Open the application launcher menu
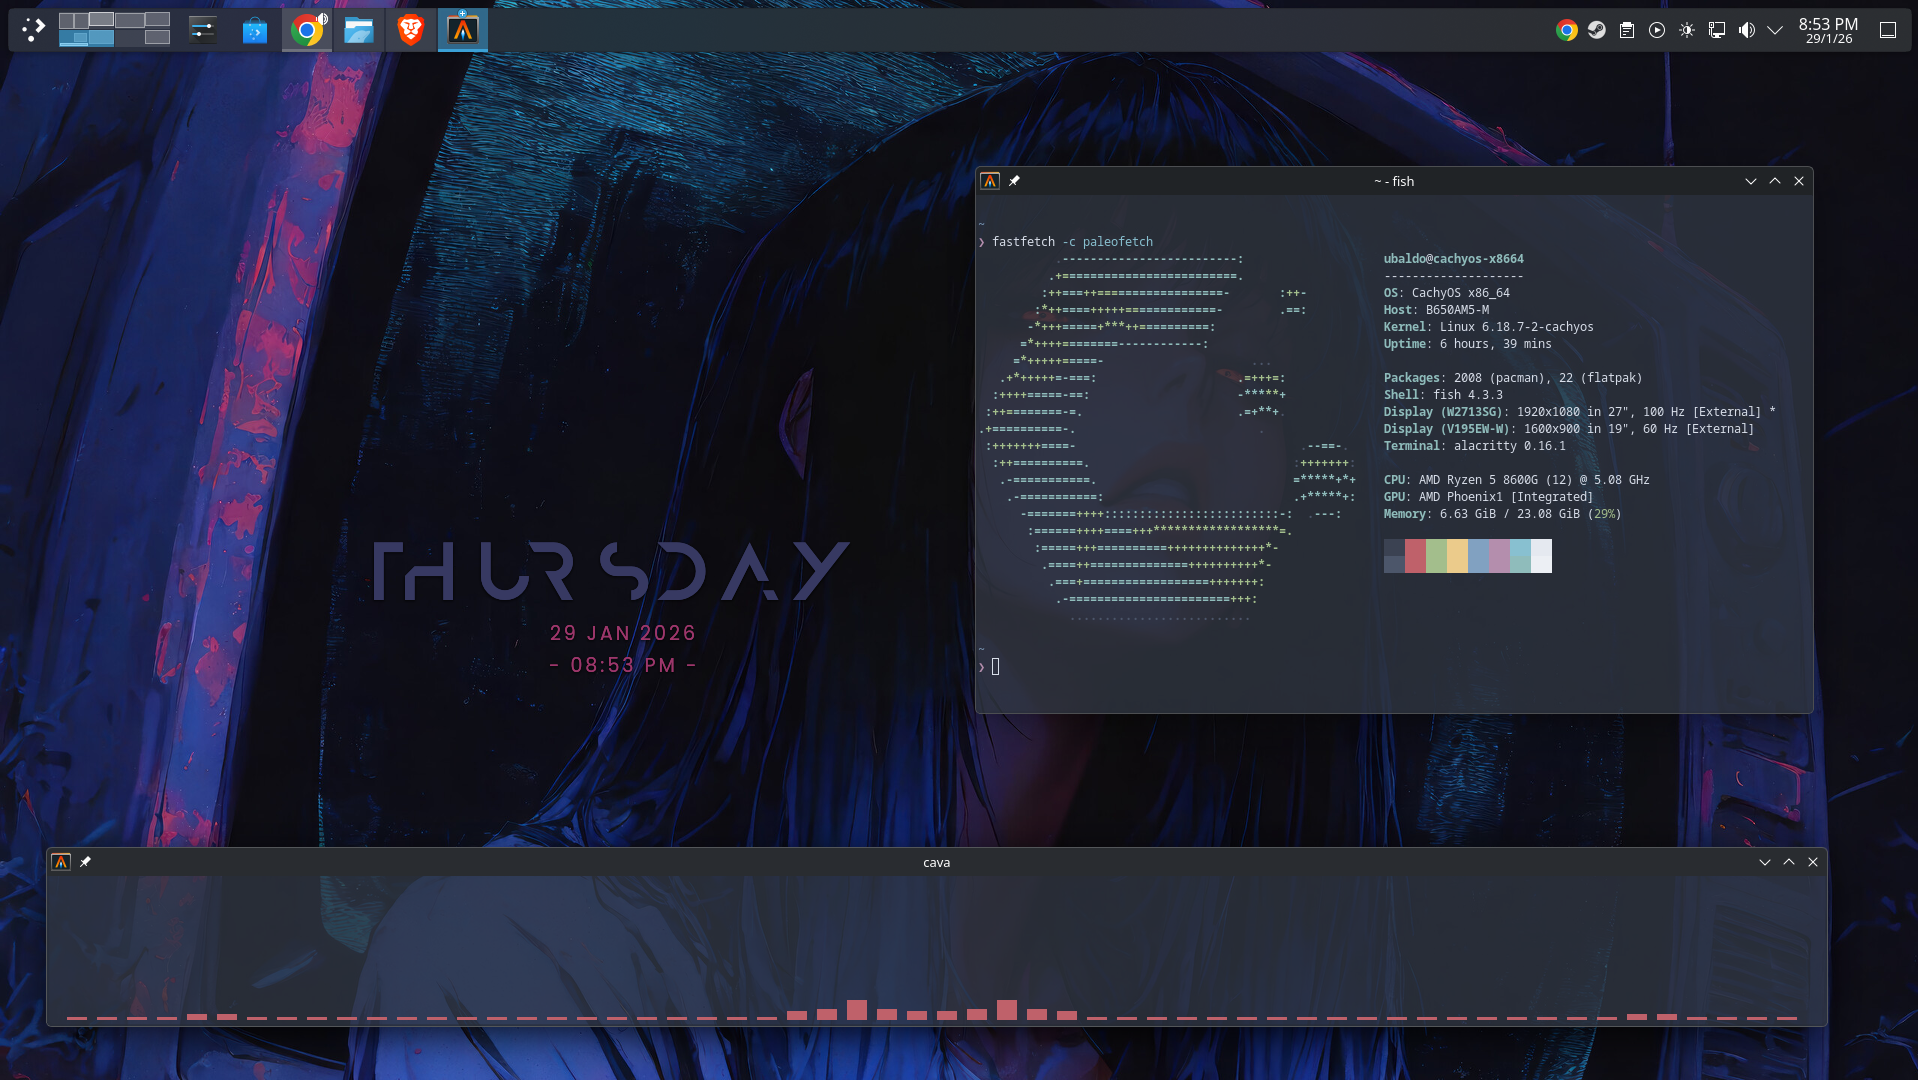Image resolution: width=1918 pixels, height=1080 pixels. click(33, 30)
